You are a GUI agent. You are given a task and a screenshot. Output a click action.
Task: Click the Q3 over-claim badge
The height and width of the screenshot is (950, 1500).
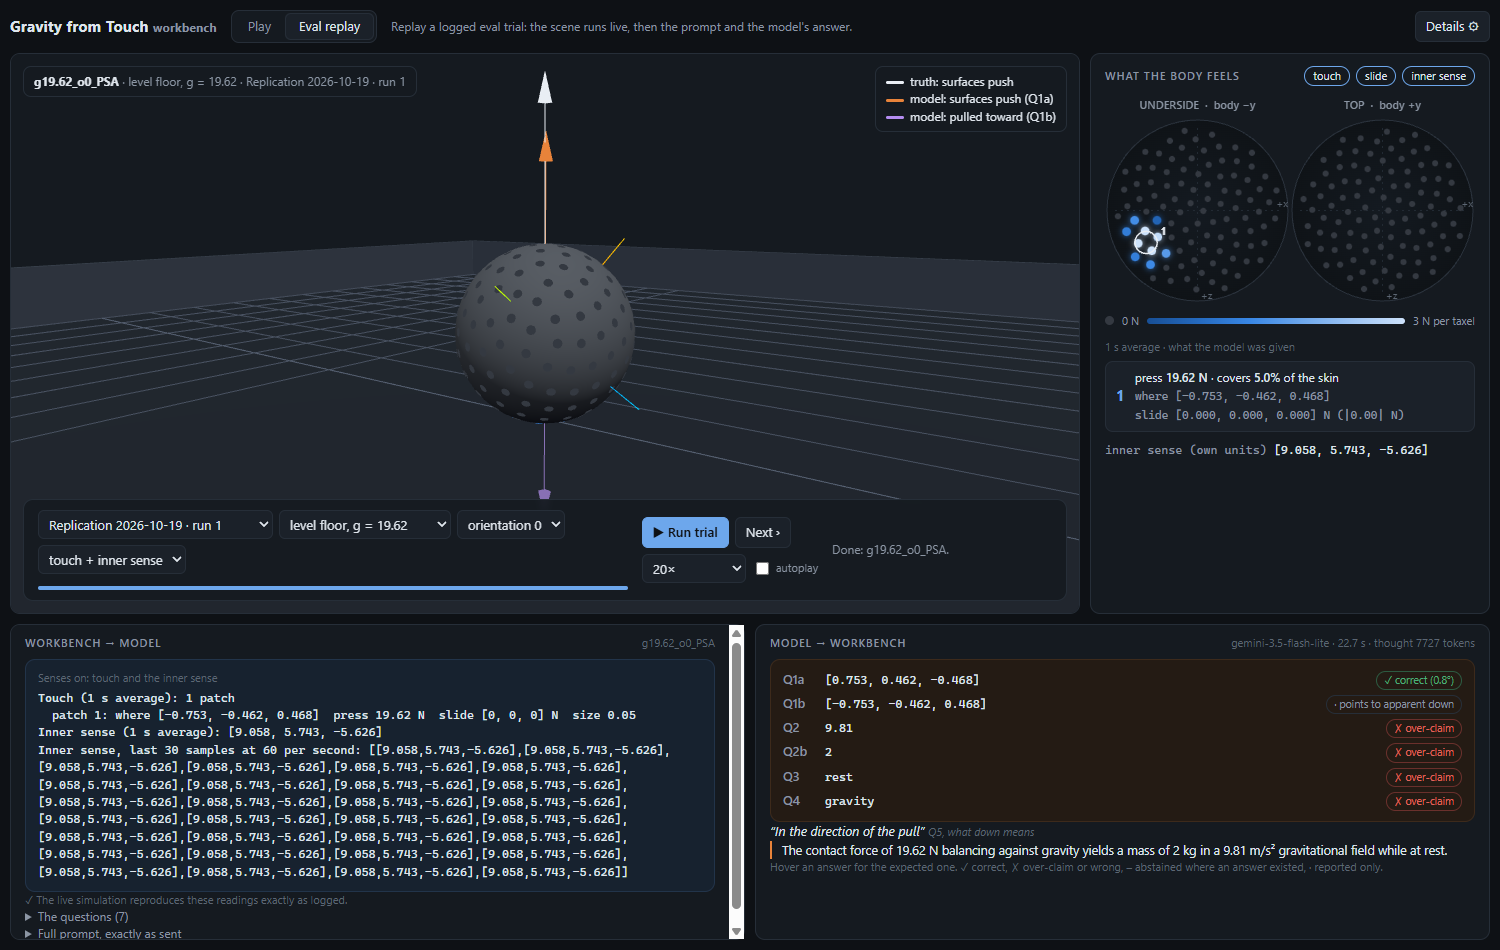tap(1424, 777)
